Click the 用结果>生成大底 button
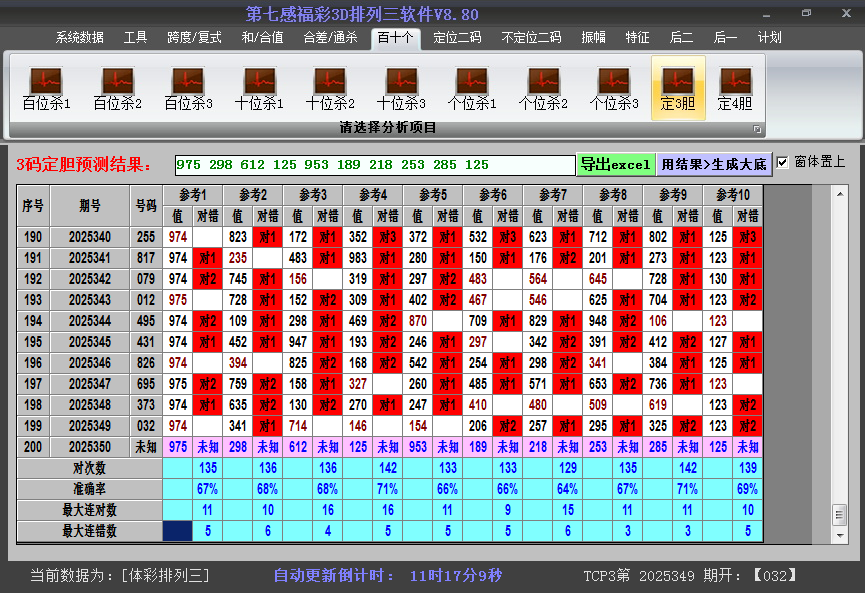The height and width of the screenshot is (593, 865). click(714, 164)
